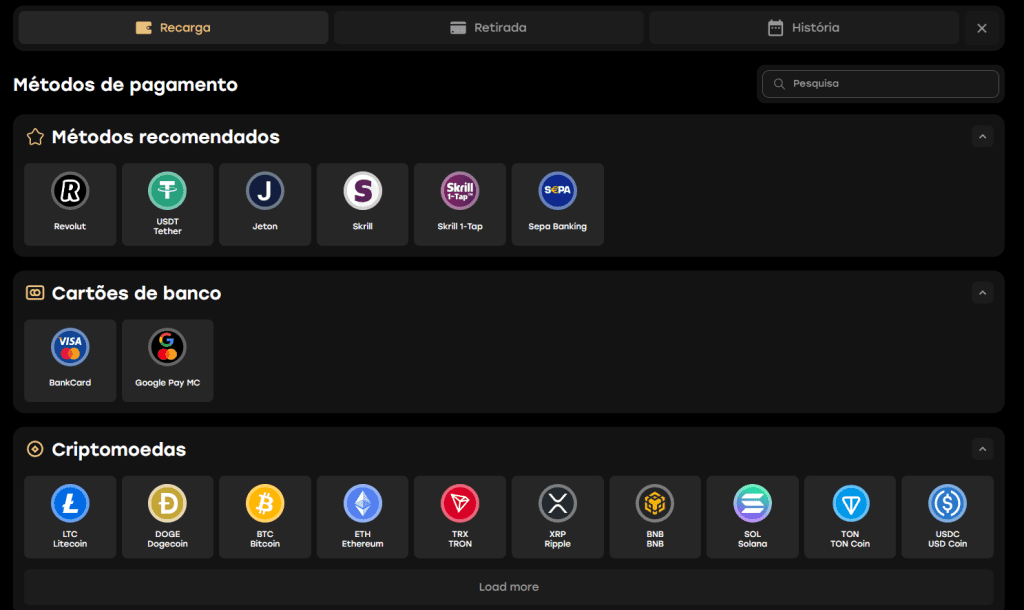Select the Skrill 1-Tap option
The image size is (1024, 610).
pyautogui.click(x=460, y=204)
